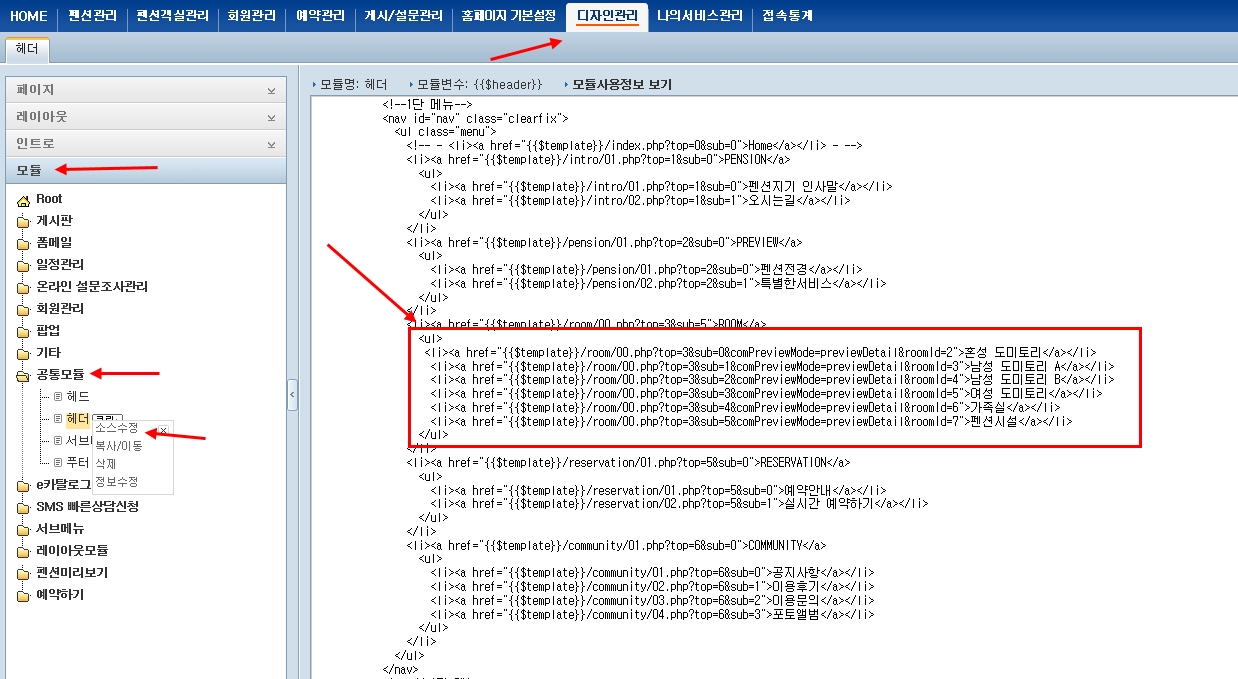Close the context menu with X

[163, 430]
